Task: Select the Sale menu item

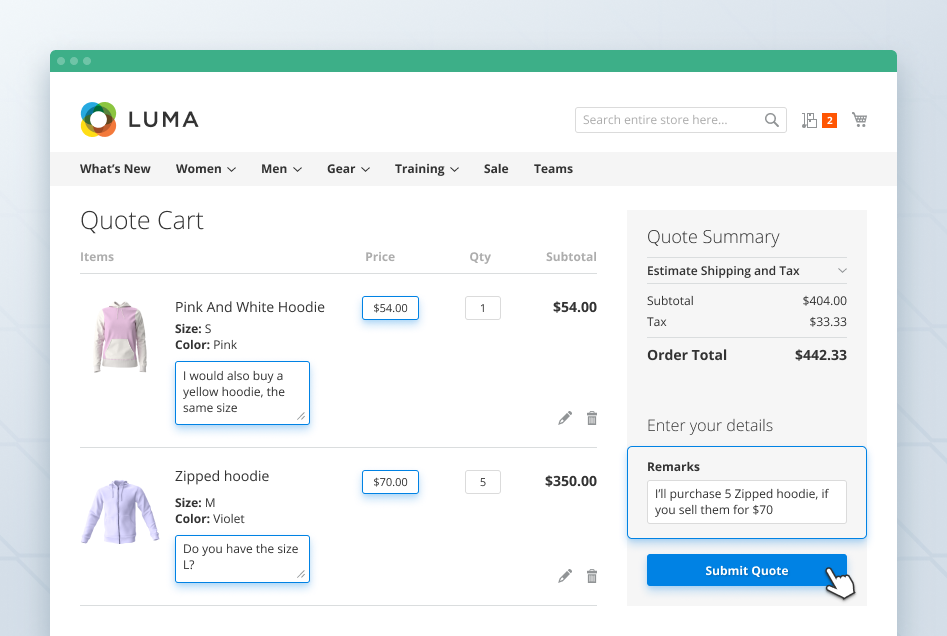Action: [495, 168]
